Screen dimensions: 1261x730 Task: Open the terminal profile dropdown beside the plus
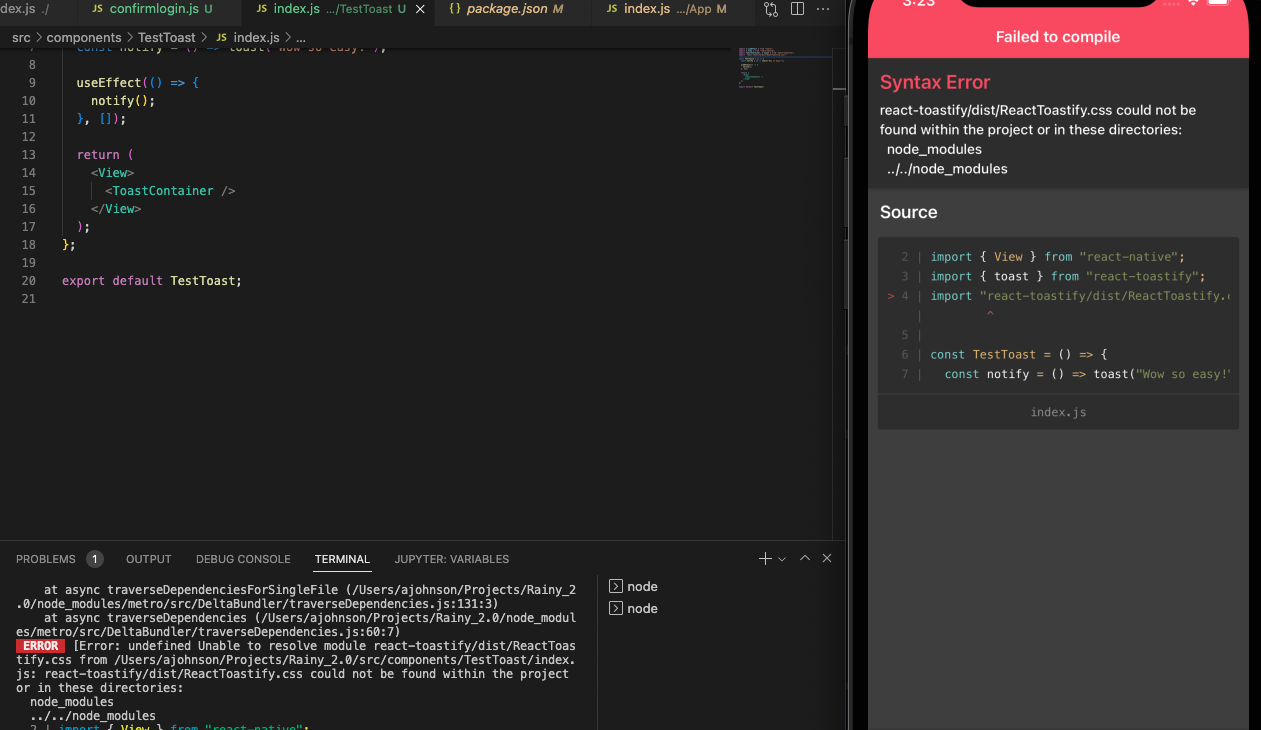(x=782, y=559)
